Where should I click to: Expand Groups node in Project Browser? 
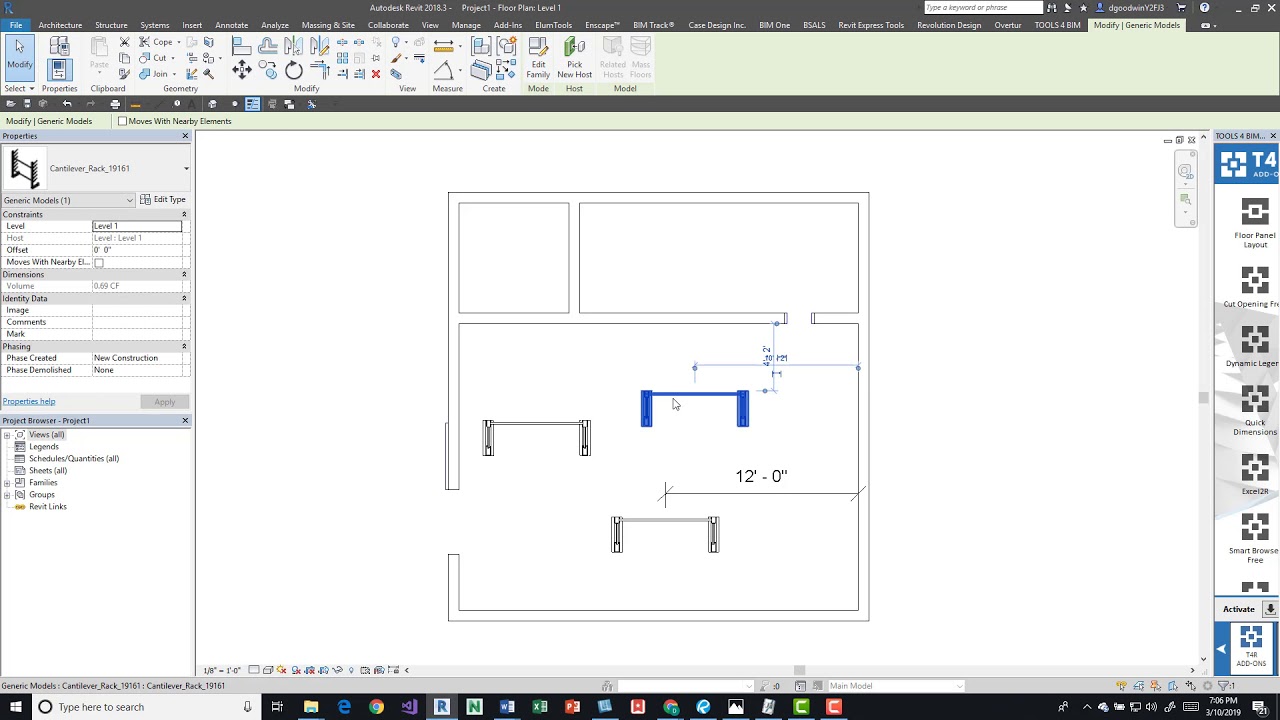coord(7,495)
